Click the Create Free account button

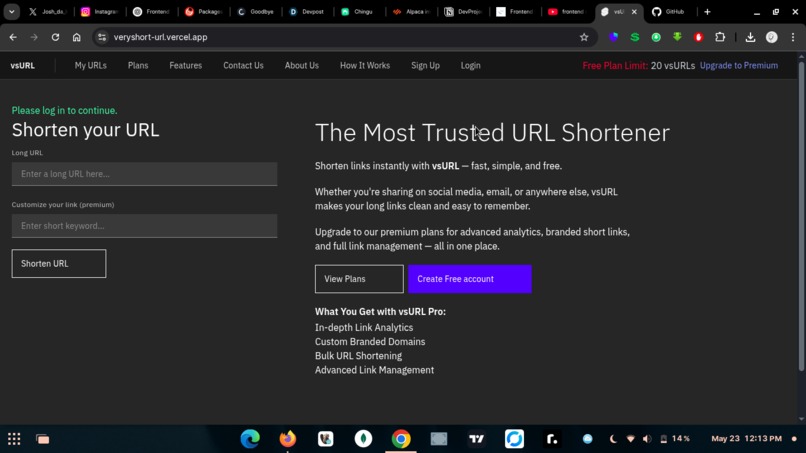470,279
